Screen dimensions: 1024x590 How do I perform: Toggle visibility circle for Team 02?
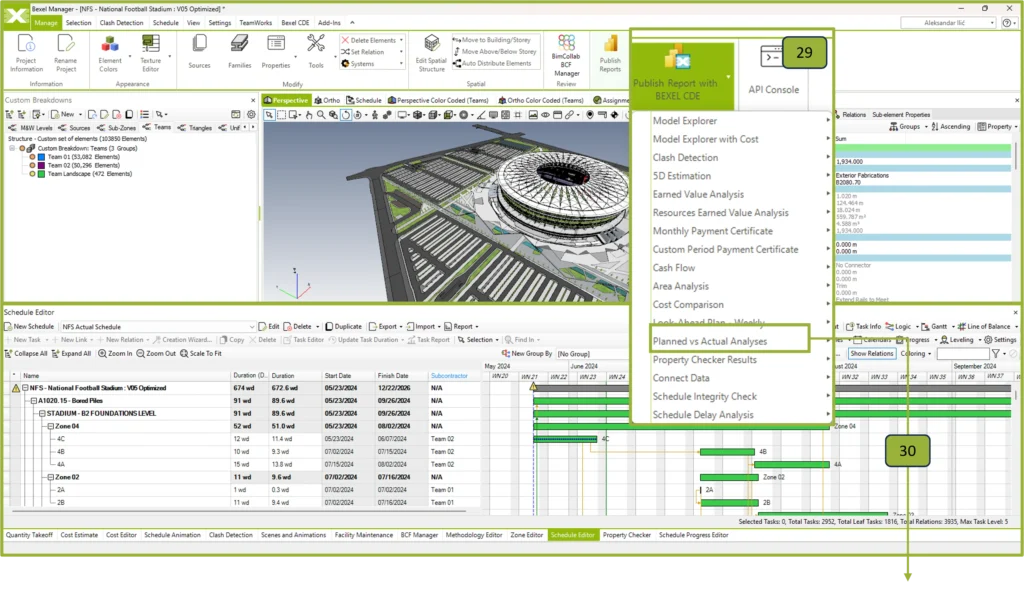tap(32, 165)
